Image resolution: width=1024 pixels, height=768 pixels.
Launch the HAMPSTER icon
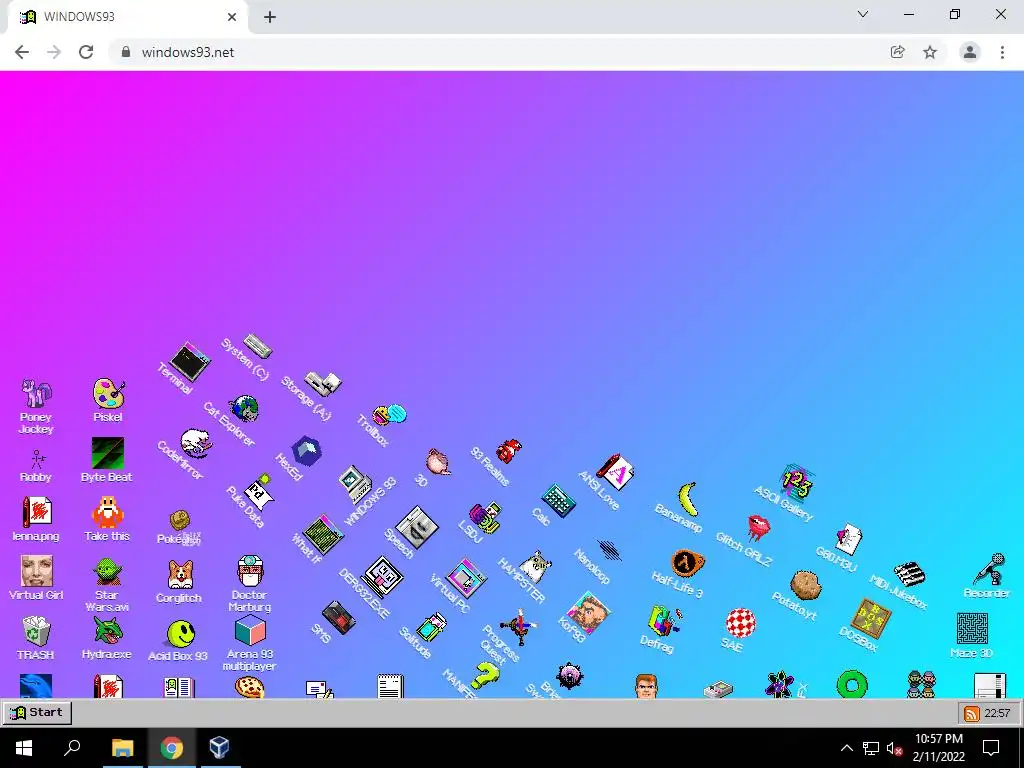point(536,566)
